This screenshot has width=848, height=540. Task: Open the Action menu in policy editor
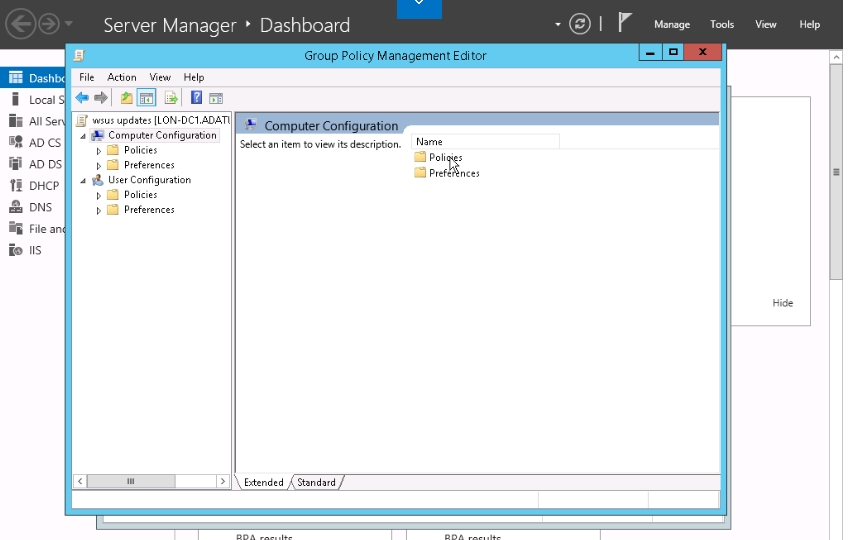[122, 77]
